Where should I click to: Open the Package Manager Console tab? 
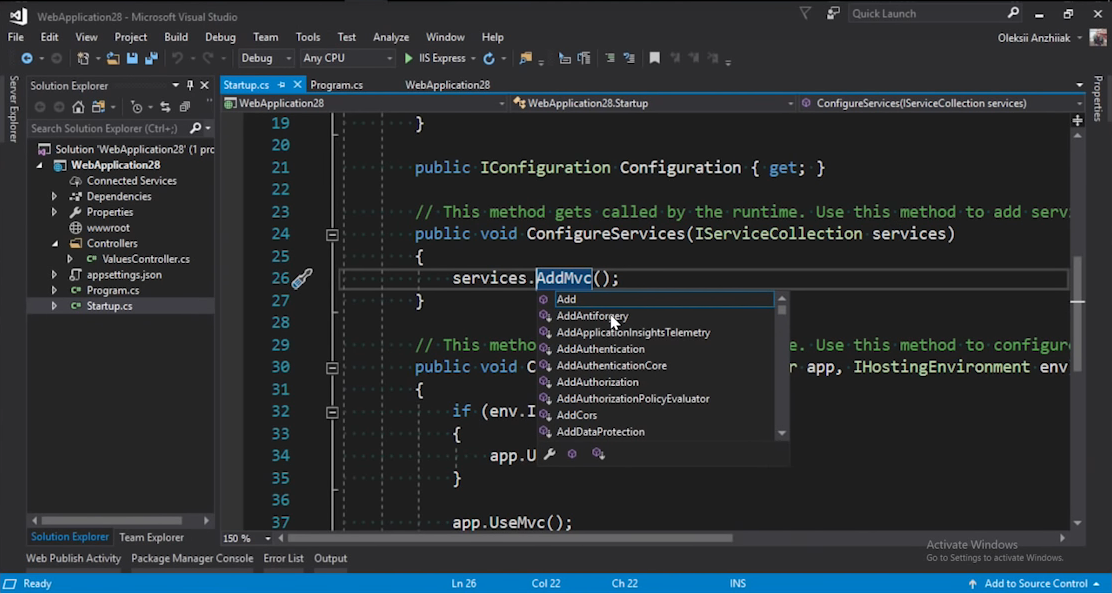coord(192,558)
